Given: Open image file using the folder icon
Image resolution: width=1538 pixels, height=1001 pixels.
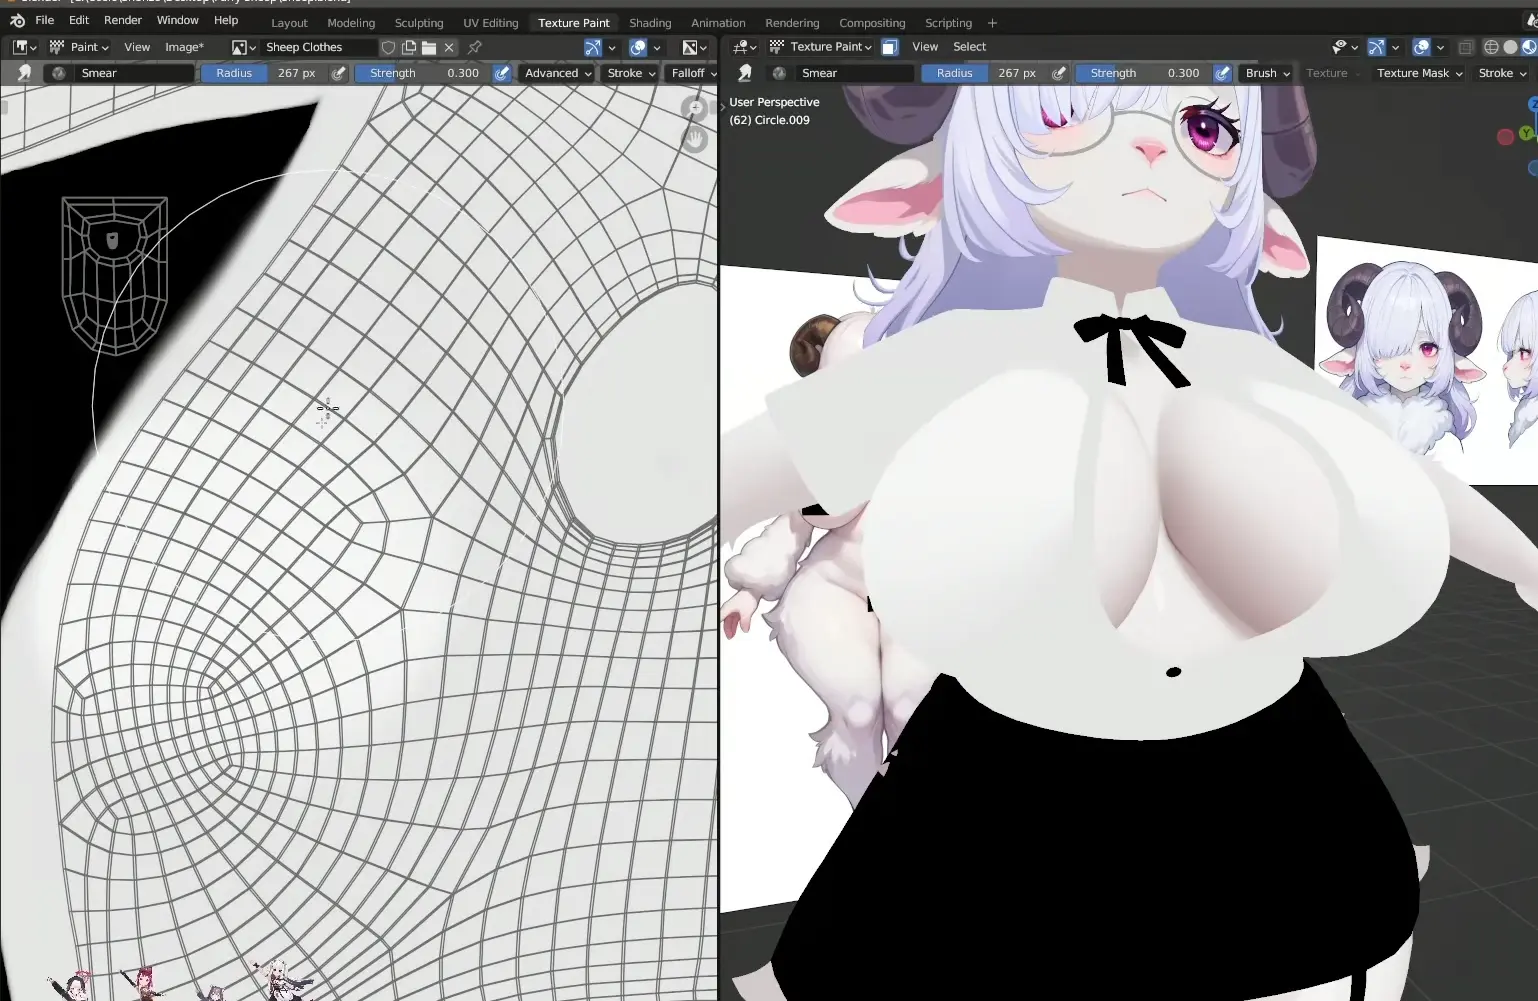Looking at the screenshot, I should pyautogui.click(x=429, y=47).
